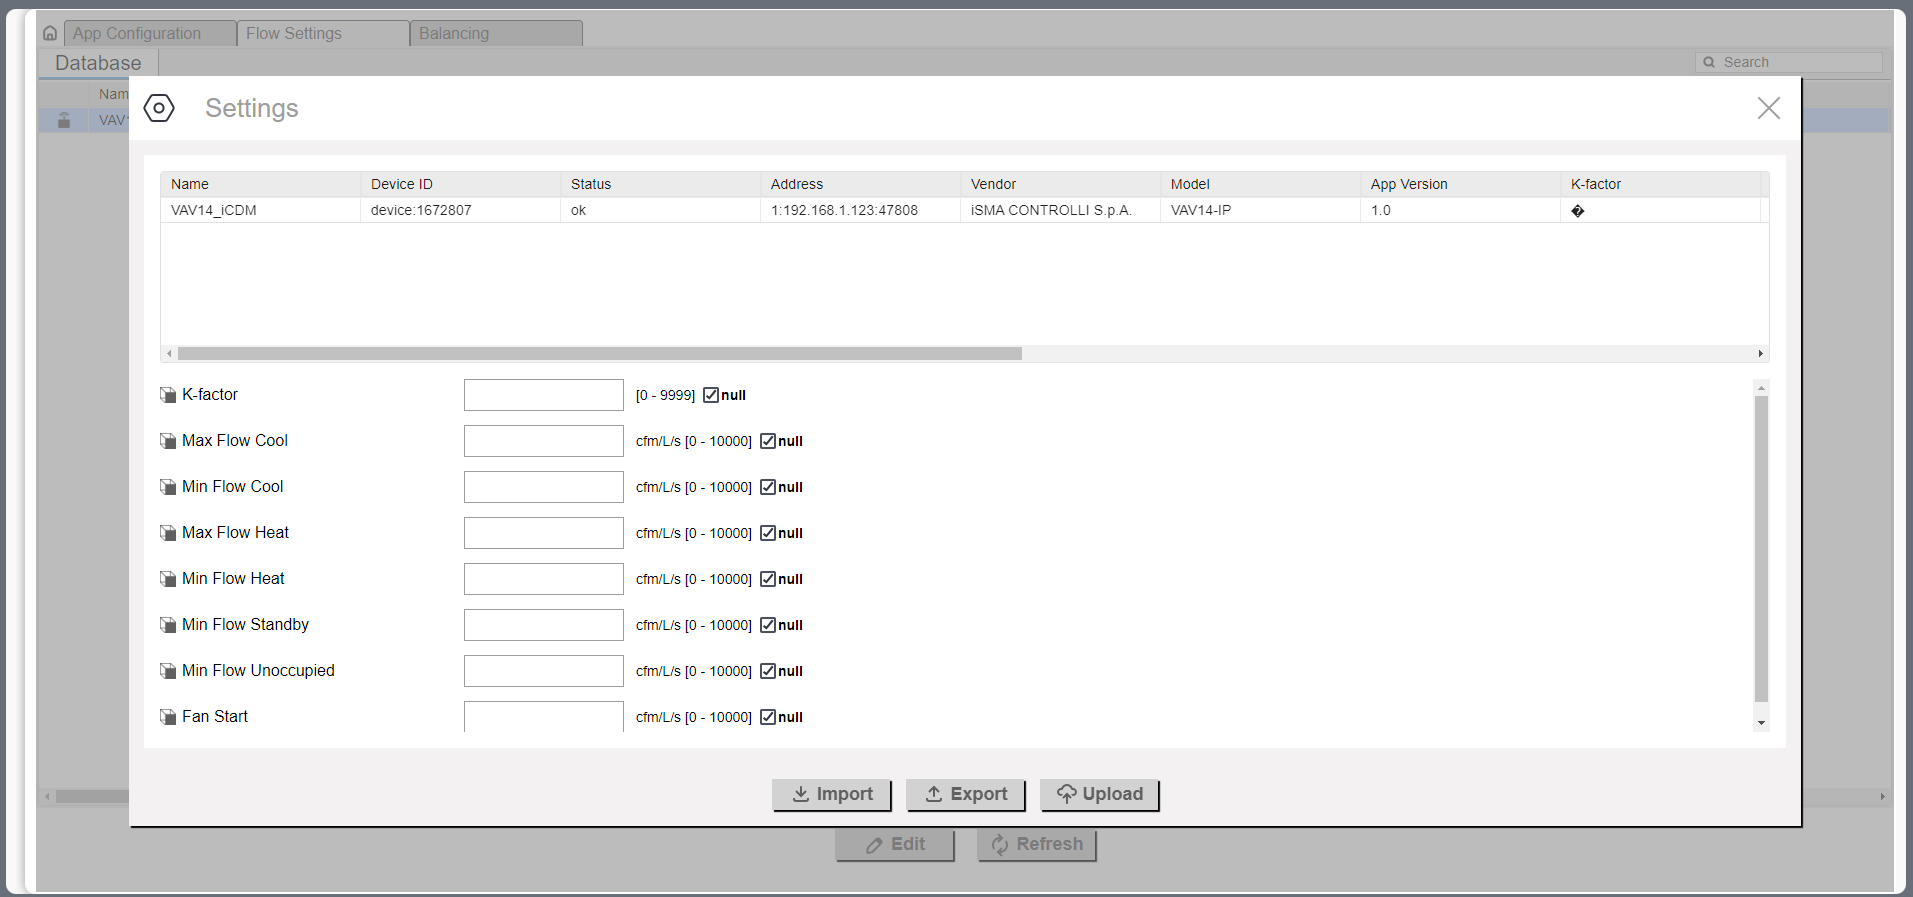Click the Min Flow Cool input field
Image resolution: width=1913 pixels, height=897 pixels.
pos(543,487)
